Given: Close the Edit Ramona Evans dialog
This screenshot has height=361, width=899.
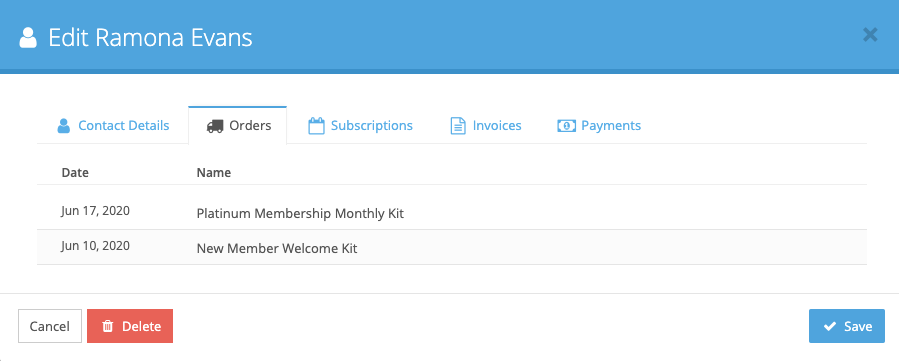Looking at the screenshot, I should point(870,36).
